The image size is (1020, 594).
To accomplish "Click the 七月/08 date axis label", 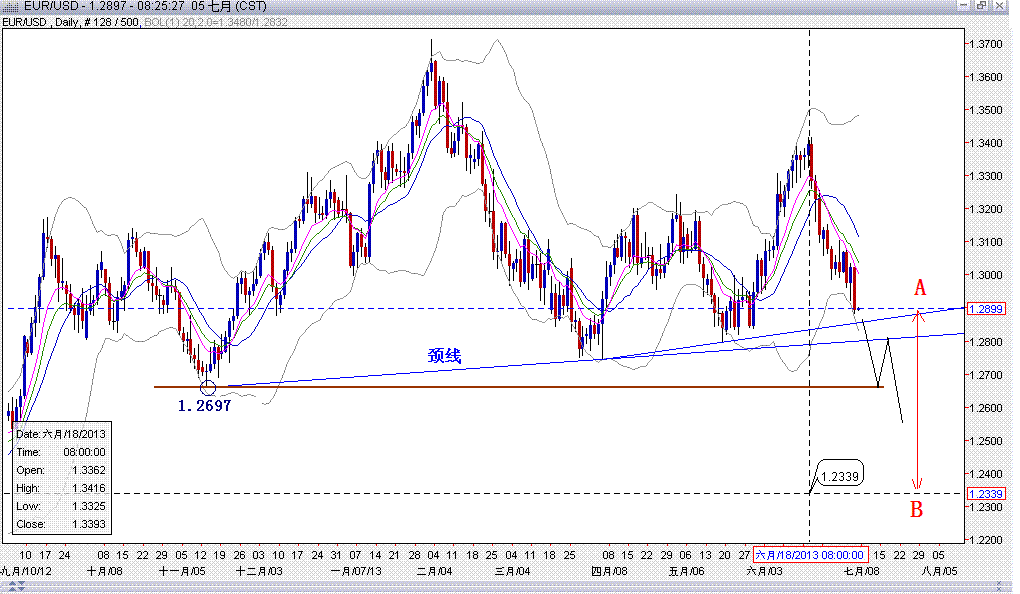I will tap(861, 571).
